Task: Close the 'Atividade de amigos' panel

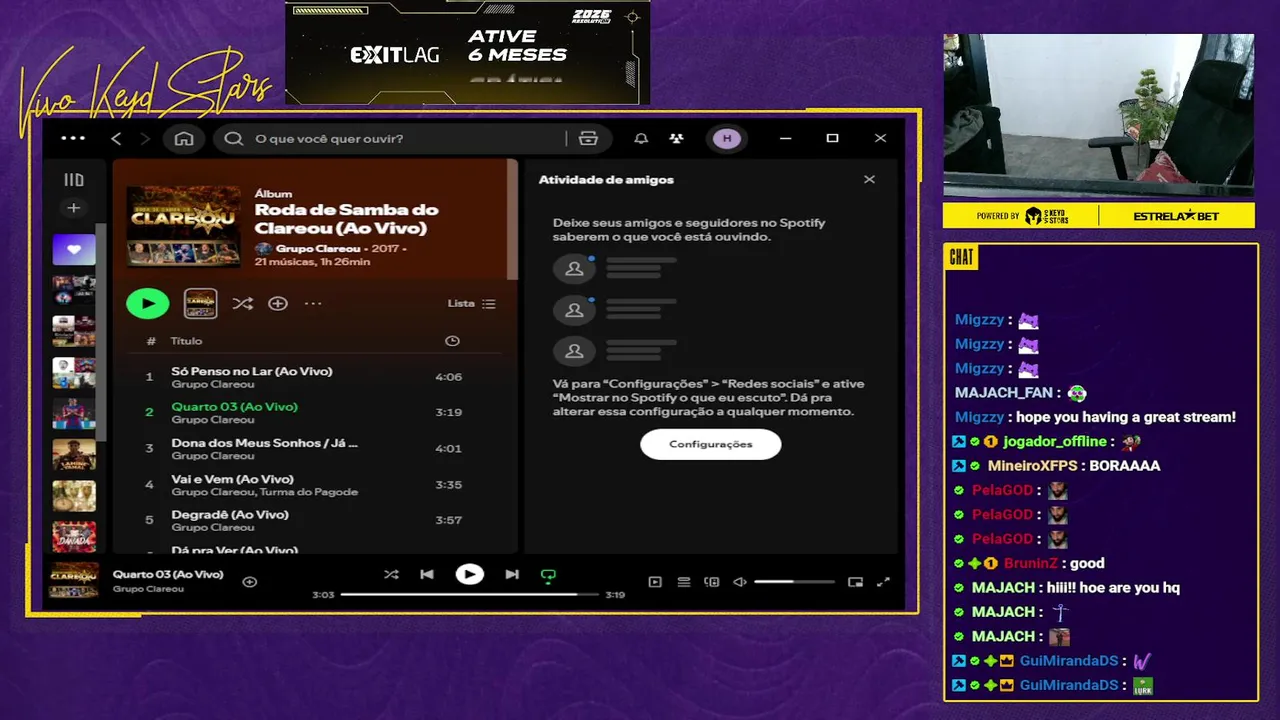Action: [x=869, y=180]
